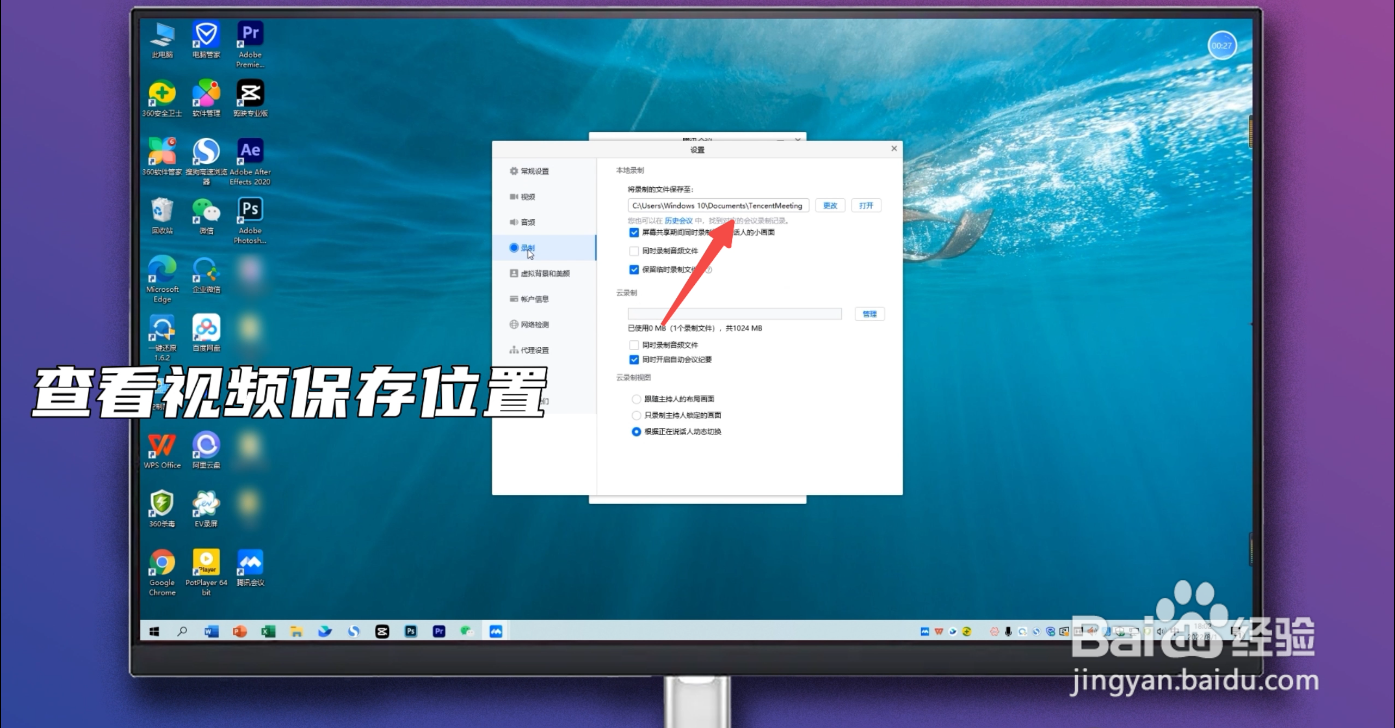The height and width of the screenshot is (728, 1395).
Task: Close the 设置 dialog
Action: pos(894,149)
